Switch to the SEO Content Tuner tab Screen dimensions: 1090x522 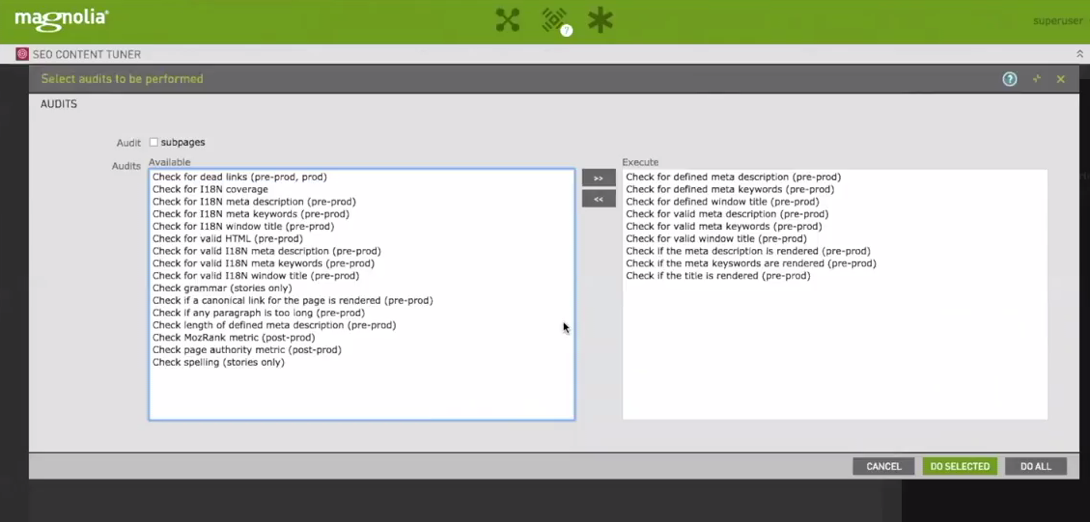tap(86, 55)
